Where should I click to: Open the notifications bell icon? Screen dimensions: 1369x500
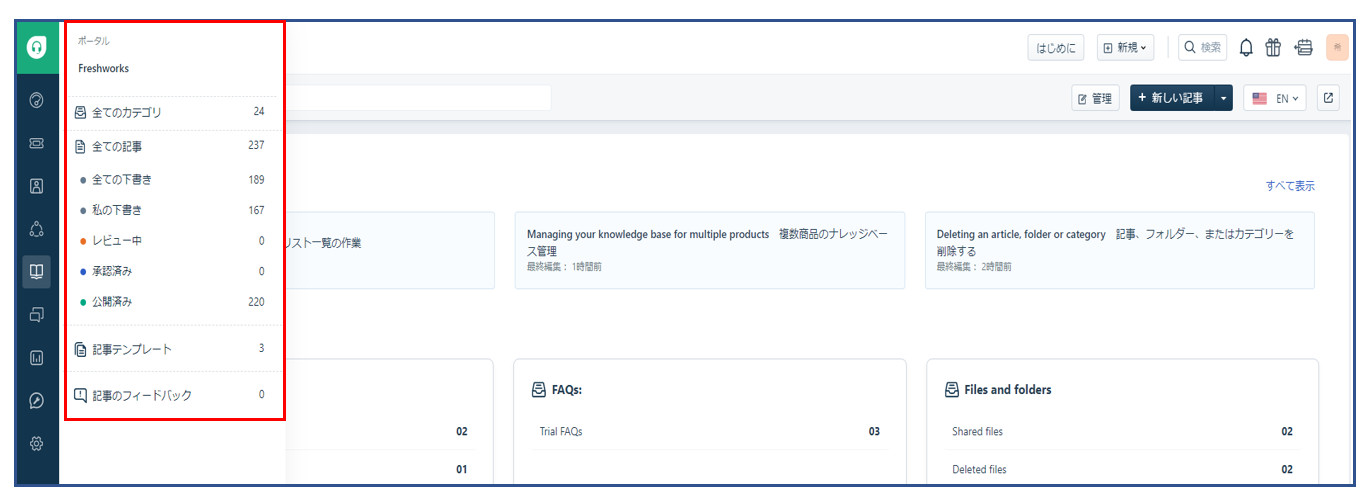[1246, 47]
